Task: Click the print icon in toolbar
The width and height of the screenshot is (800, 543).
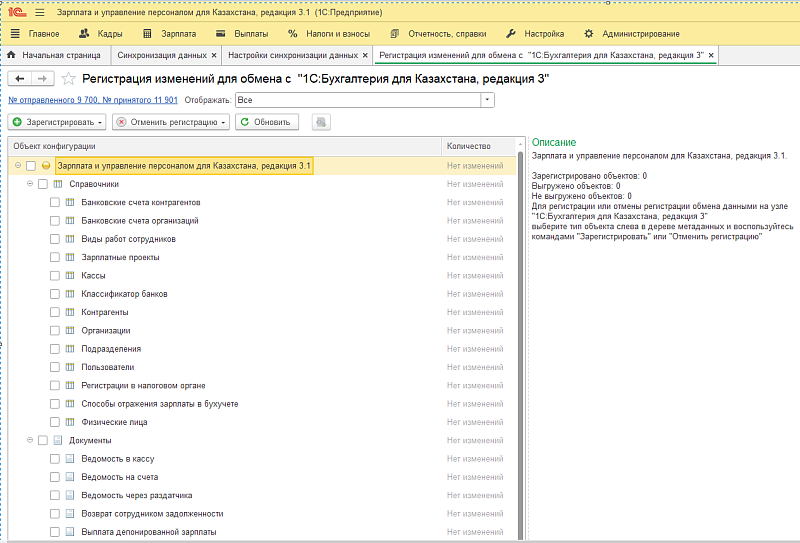Action: (x=320, y=122)
